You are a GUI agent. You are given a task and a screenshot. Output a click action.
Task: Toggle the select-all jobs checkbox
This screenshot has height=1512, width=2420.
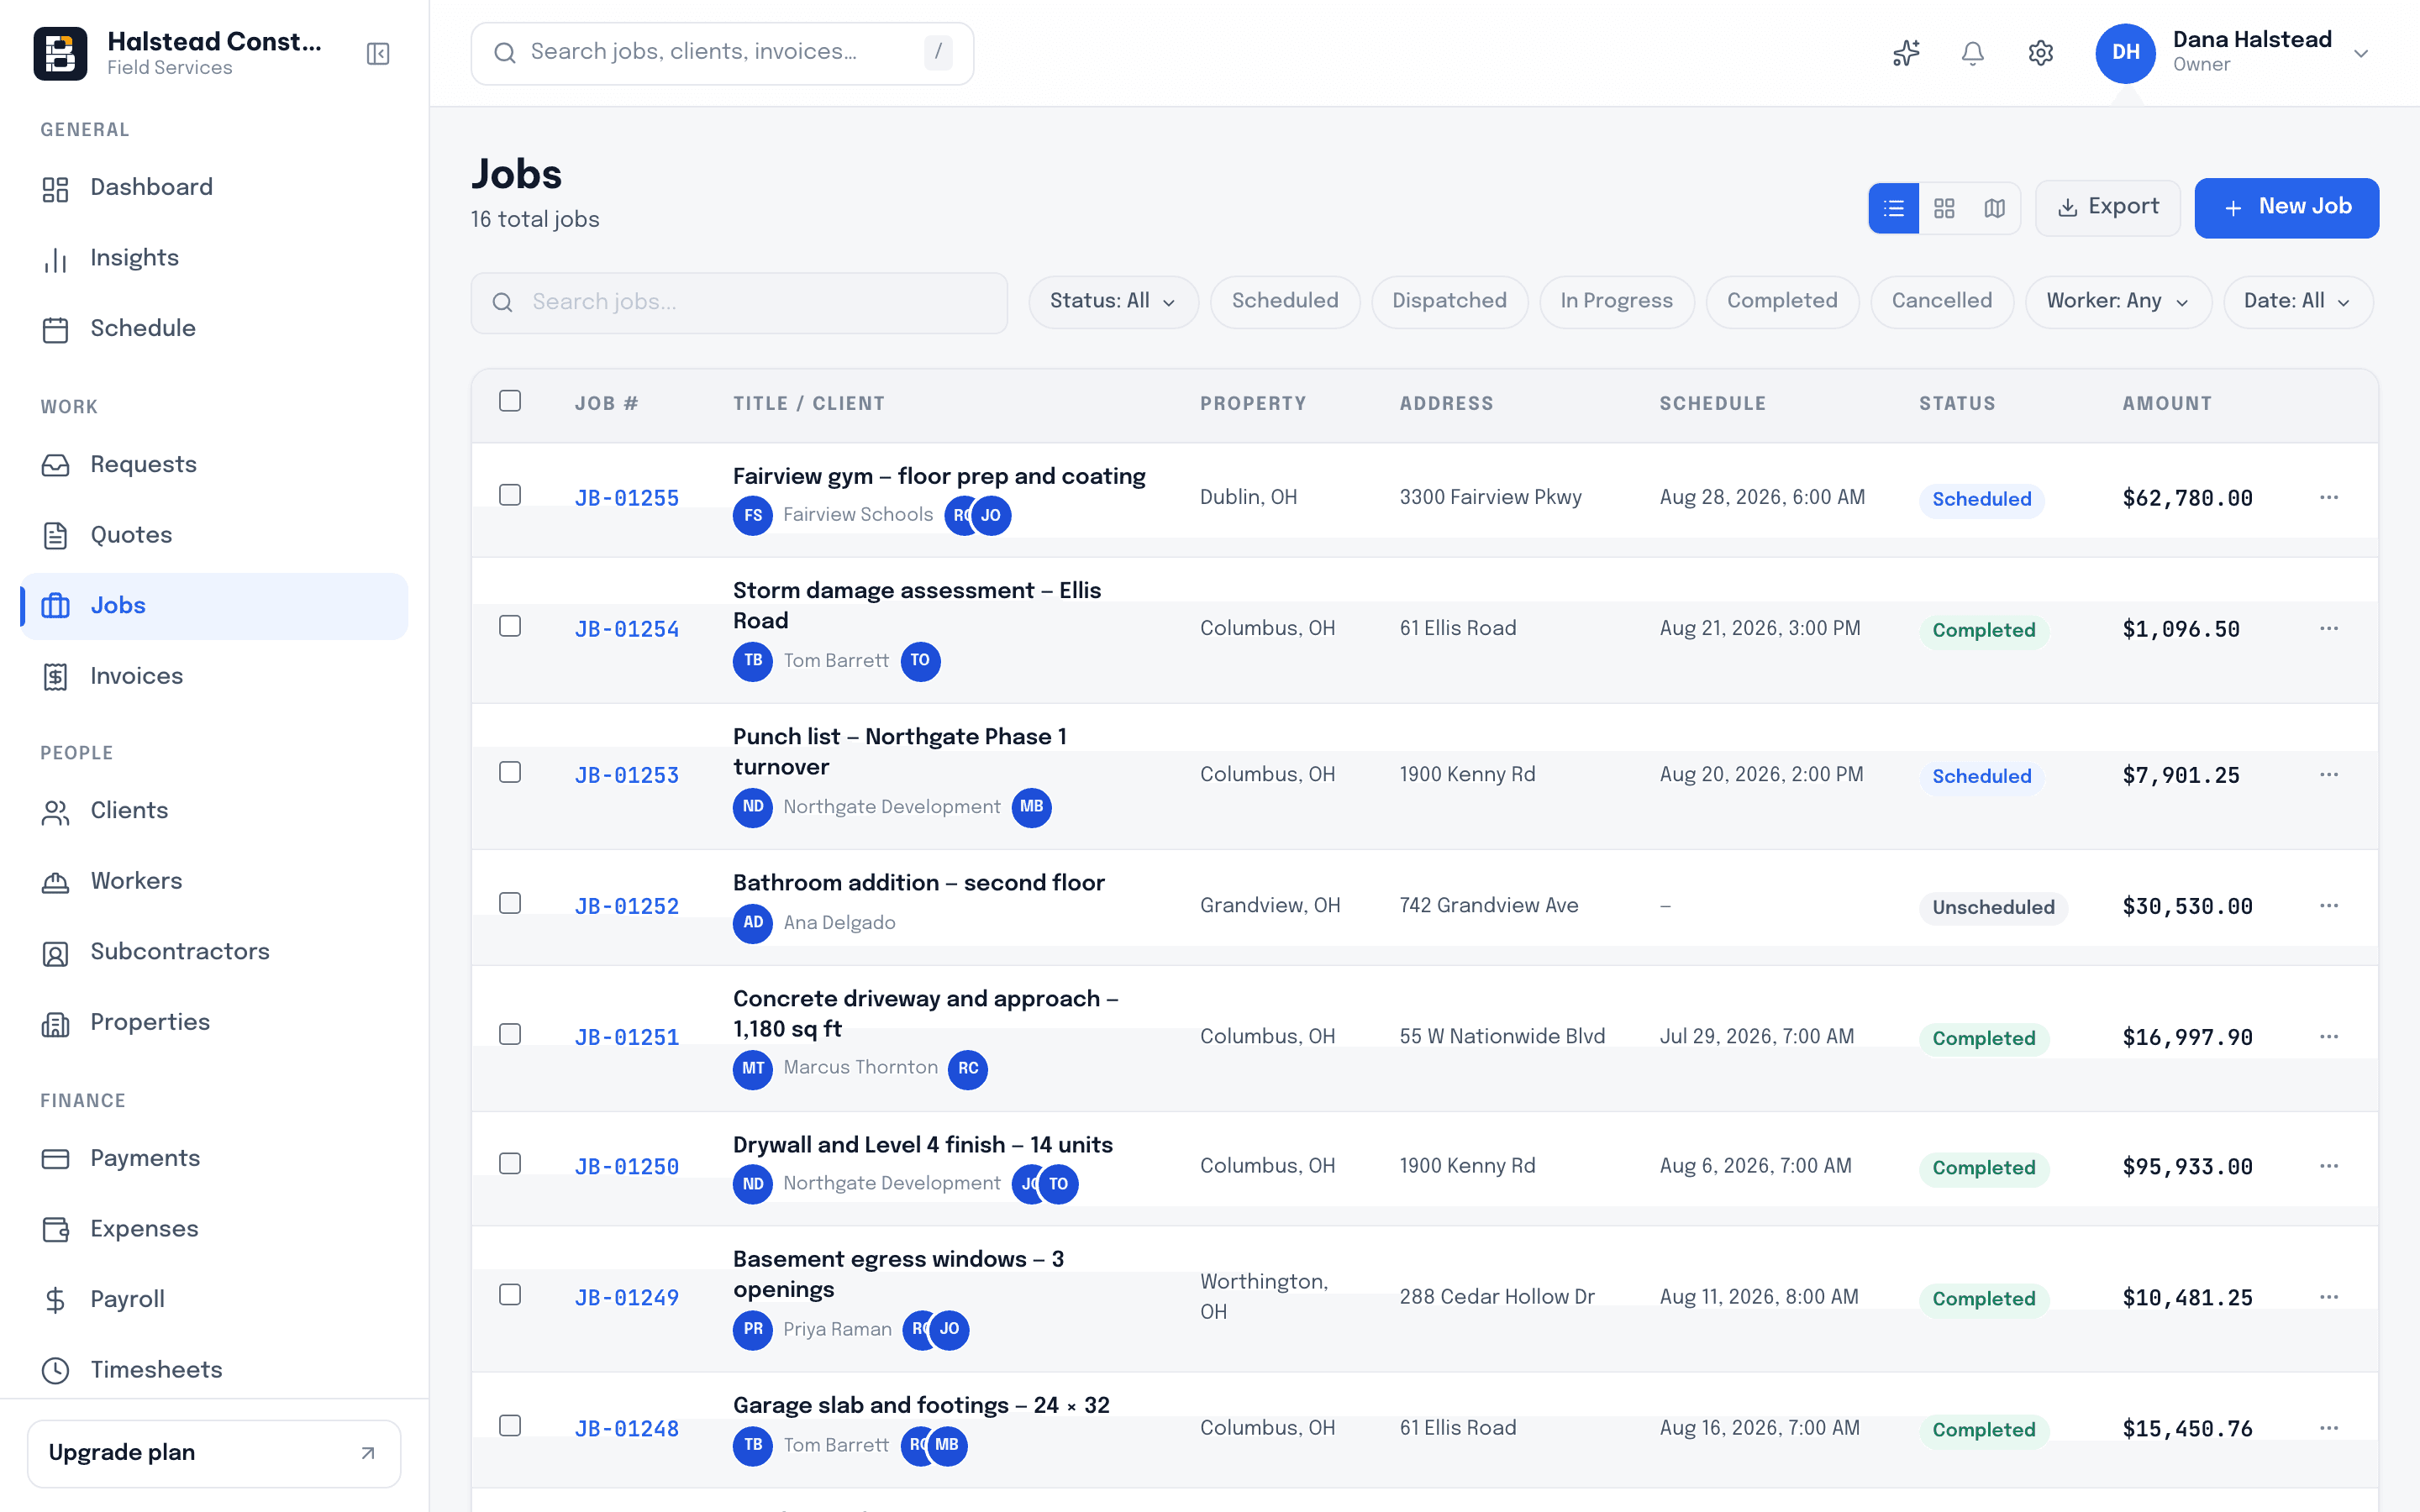[510, 401]
